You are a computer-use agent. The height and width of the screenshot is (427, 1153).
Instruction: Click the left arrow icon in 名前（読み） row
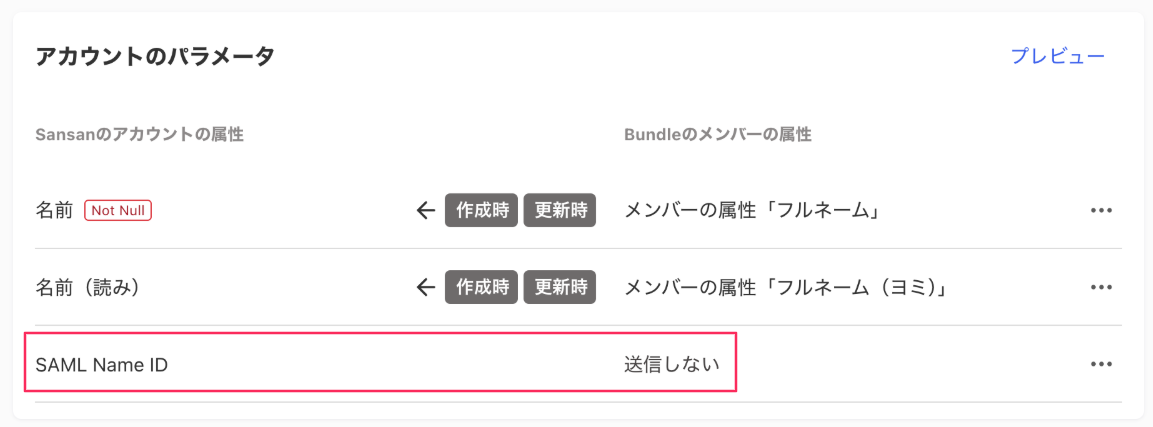[426, 287]
